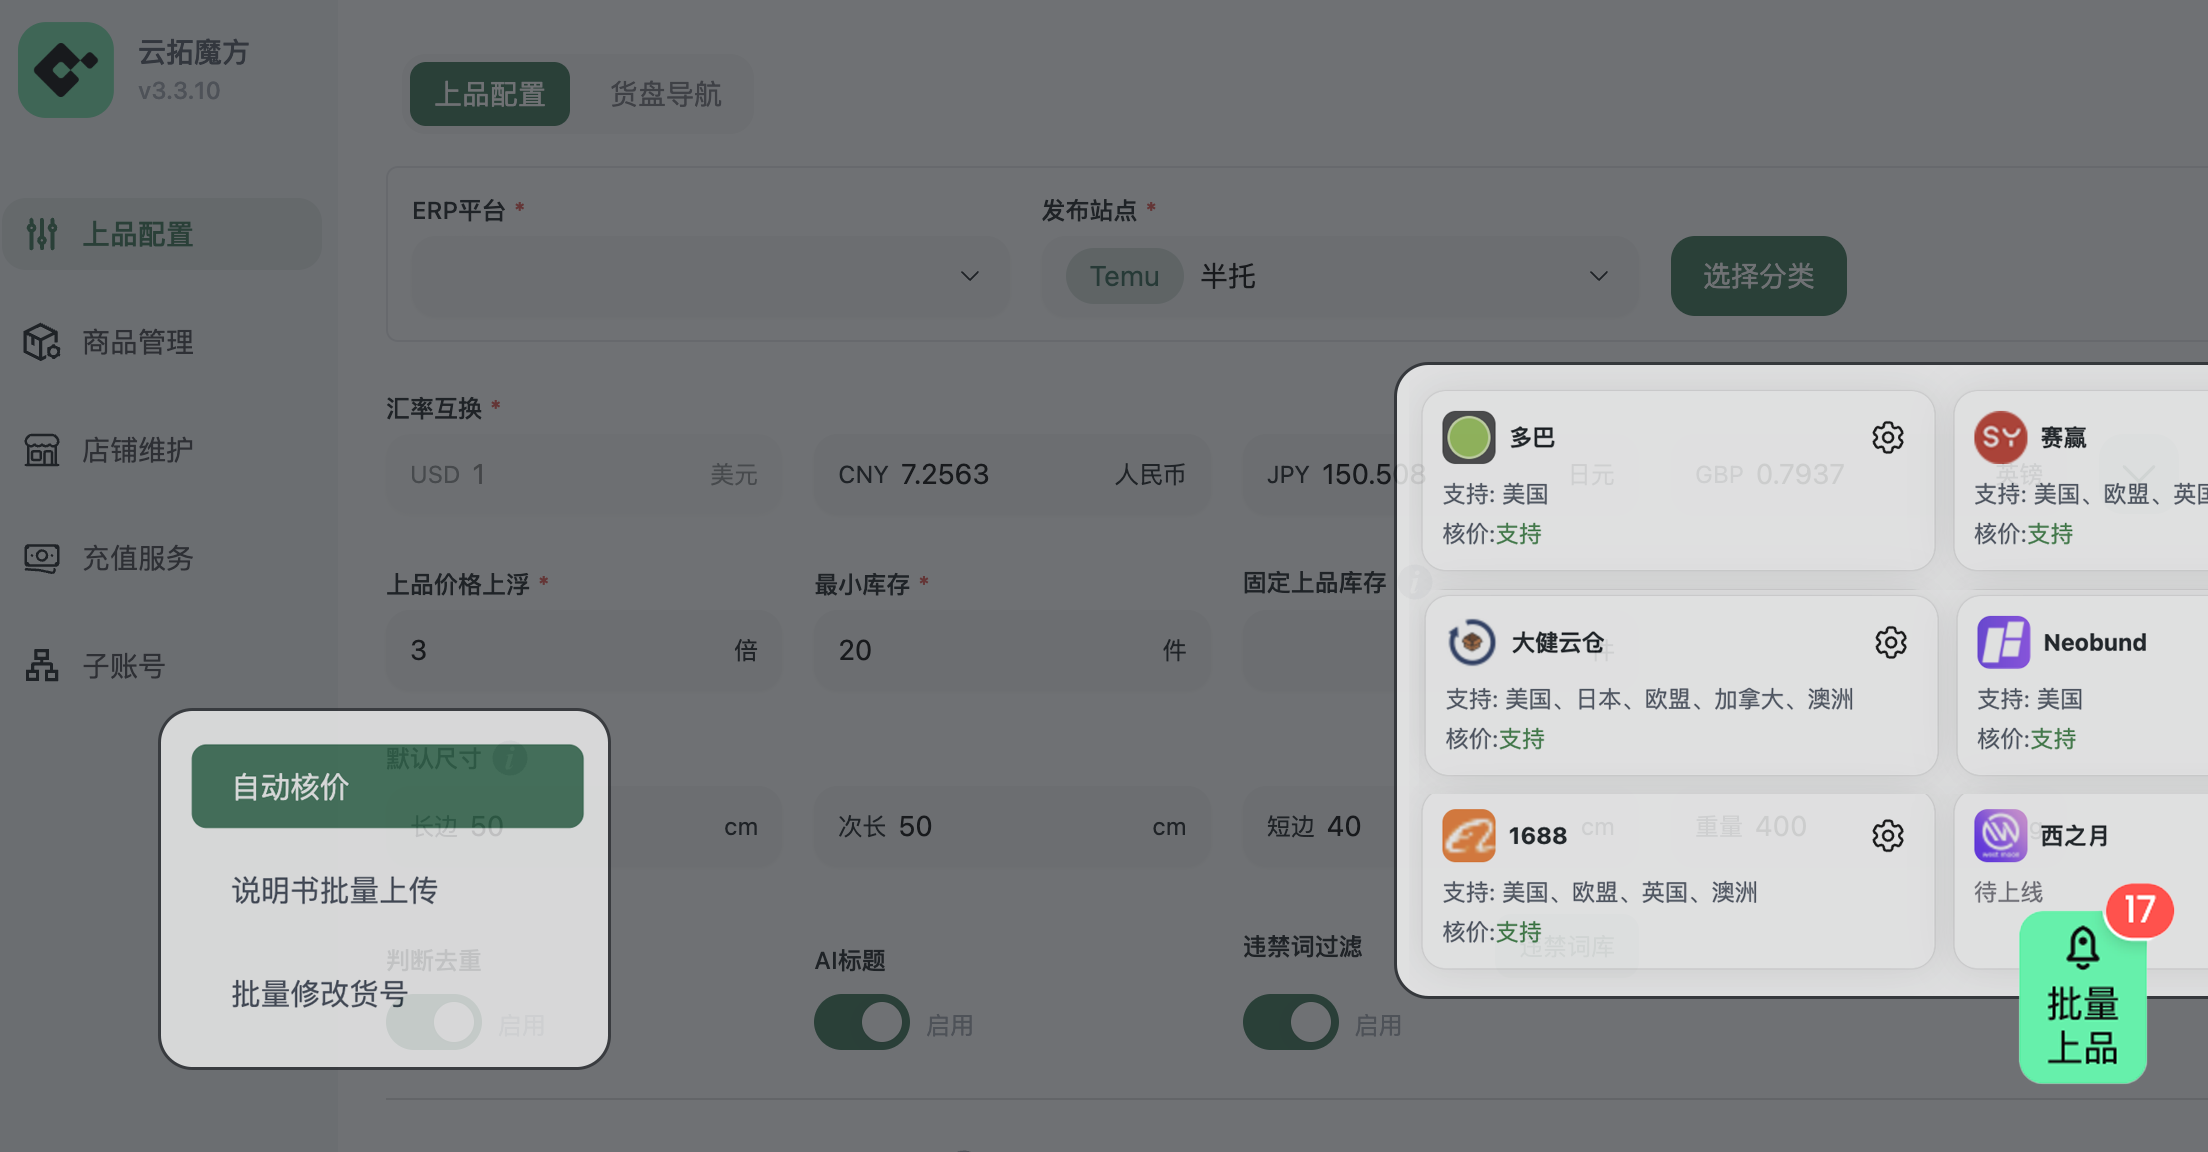This screenshot has height=1152, width=2208.
Task: Open settings gear on 1688 card
Action: (x=1888, y=835)
